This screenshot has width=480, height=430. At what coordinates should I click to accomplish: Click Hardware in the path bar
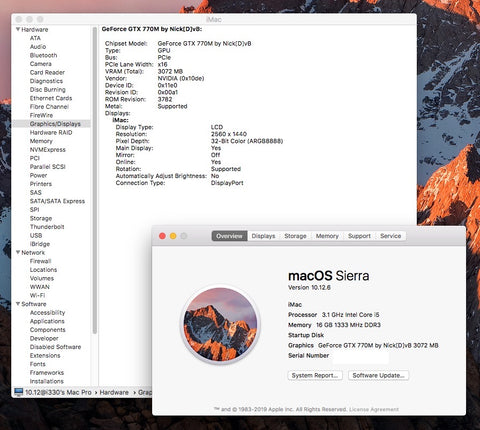pos(114,392)
